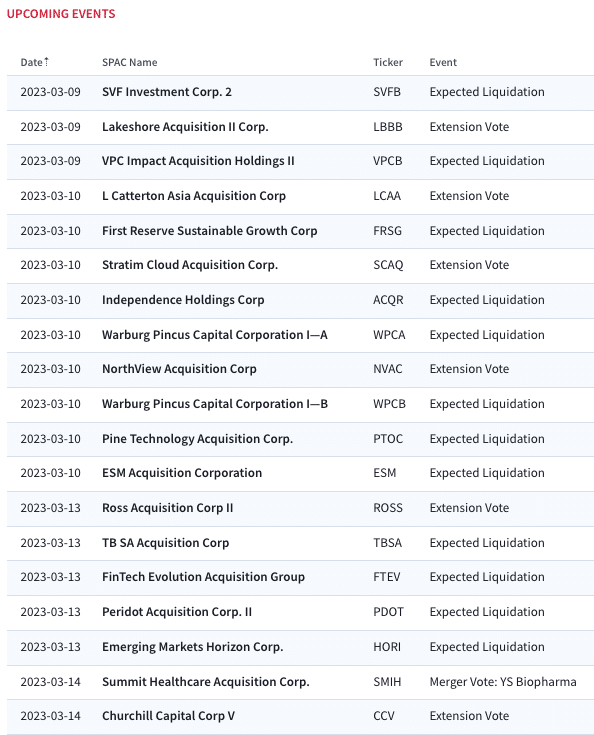Select Independence Holdings Corp name
Screen dimensions: 594x735
pos(183,300)
